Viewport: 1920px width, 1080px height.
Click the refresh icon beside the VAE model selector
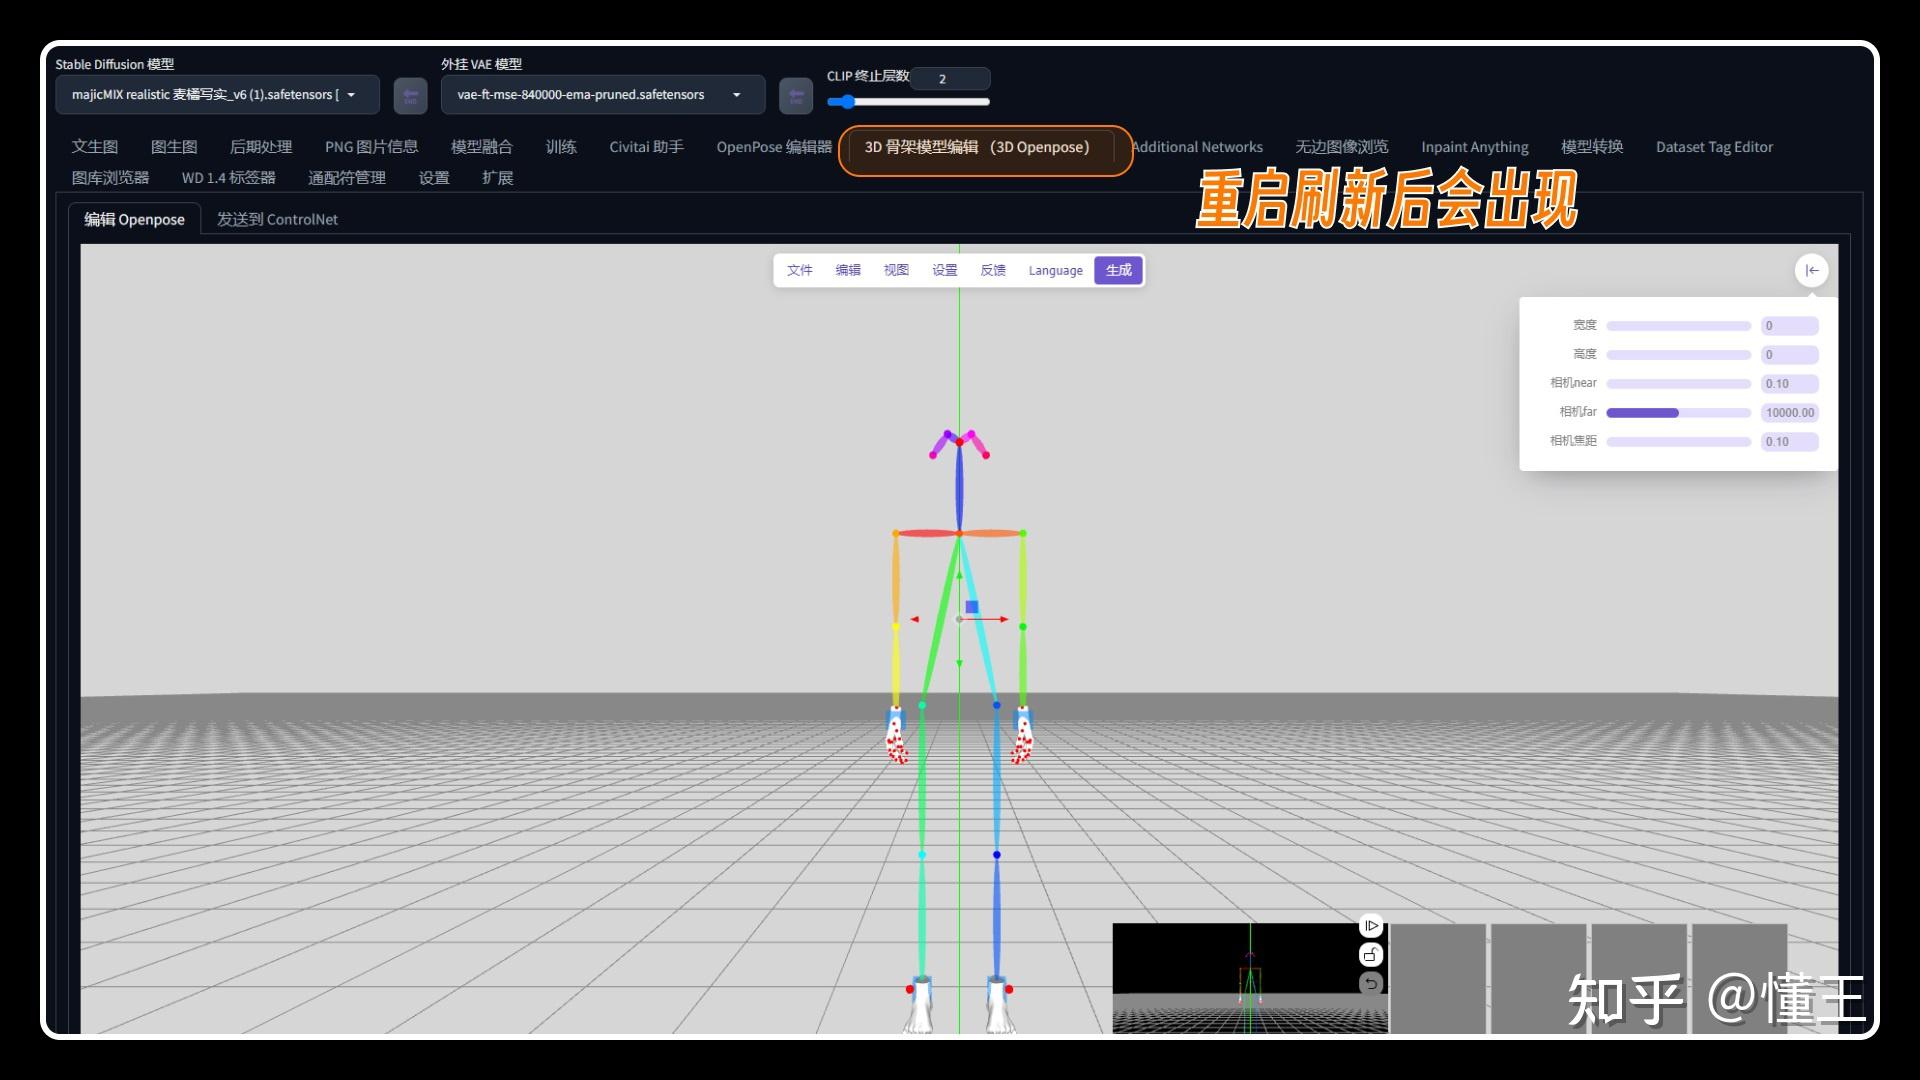pos(797,95)
